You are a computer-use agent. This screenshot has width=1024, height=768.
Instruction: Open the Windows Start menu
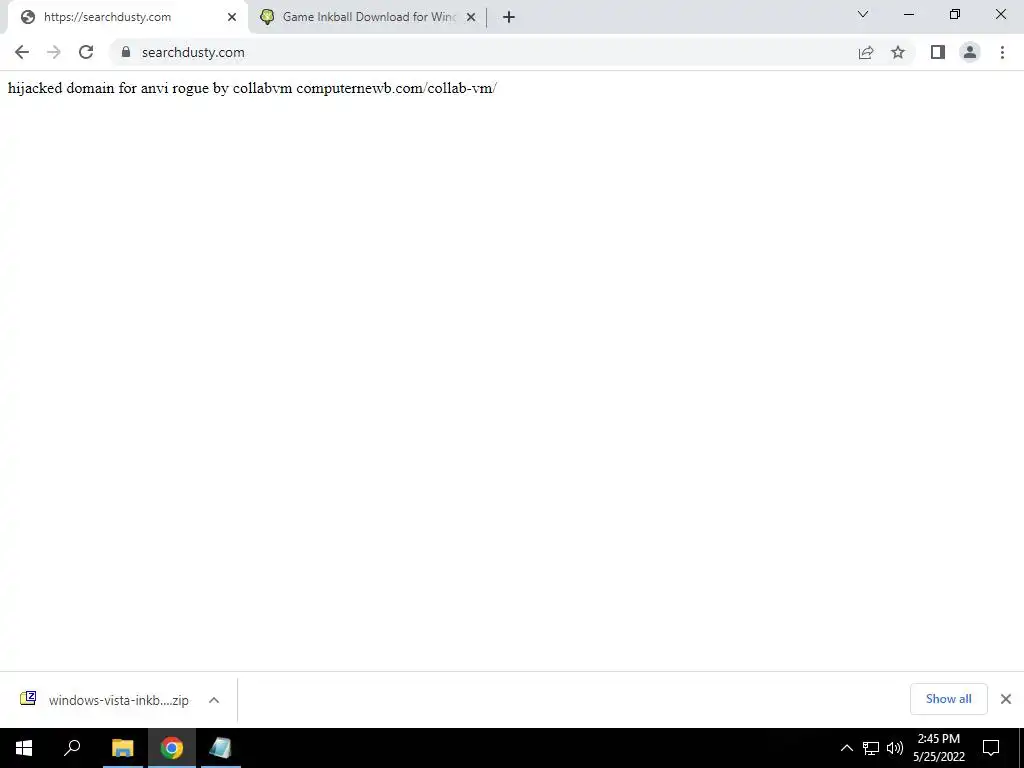(x=24, y=748)
